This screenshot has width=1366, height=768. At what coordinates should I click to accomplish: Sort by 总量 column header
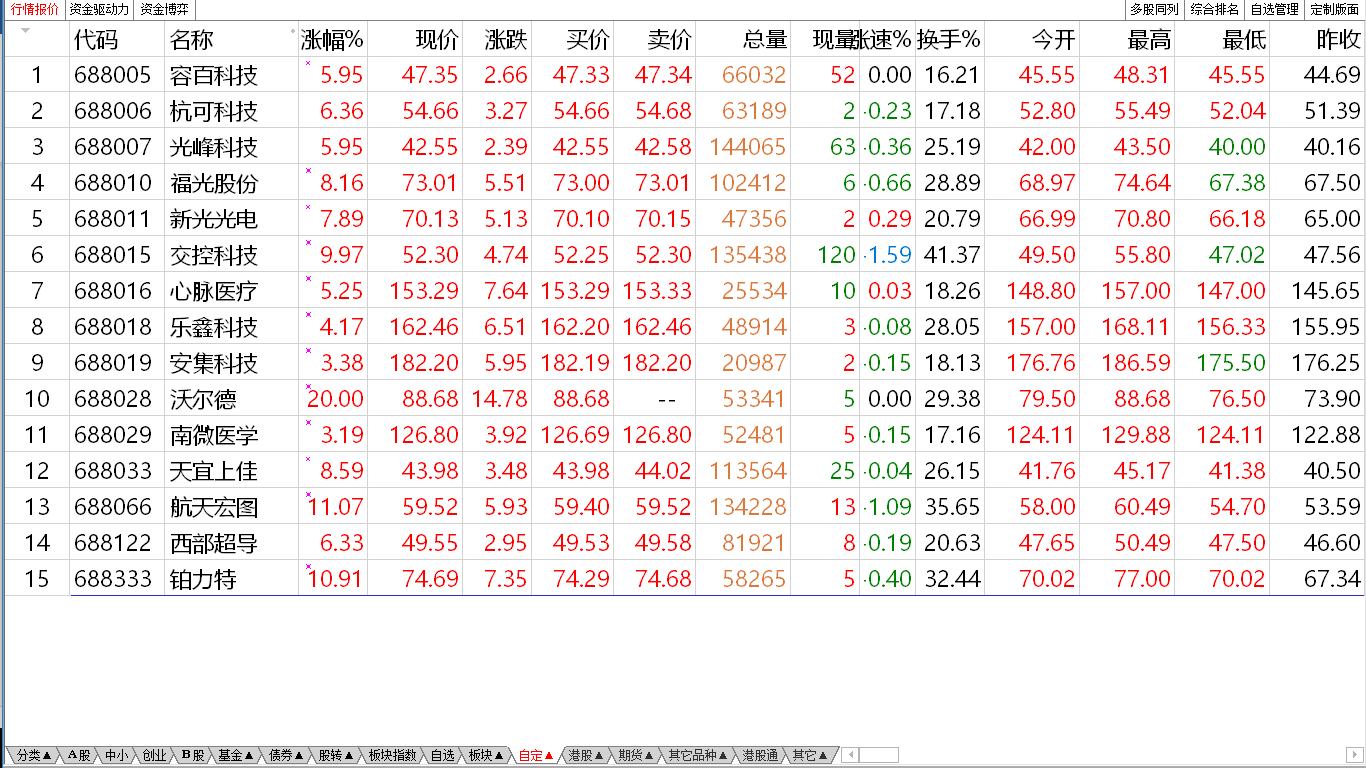765,40
